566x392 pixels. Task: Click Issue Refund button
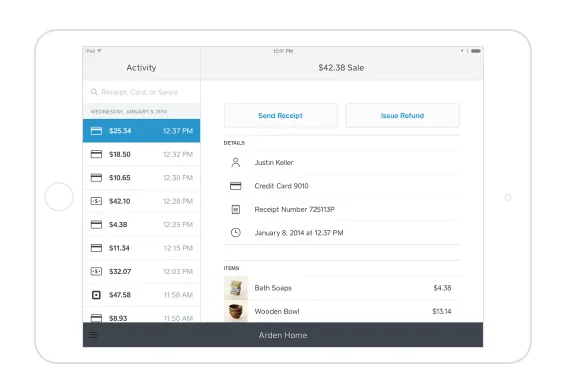[402, 116]
